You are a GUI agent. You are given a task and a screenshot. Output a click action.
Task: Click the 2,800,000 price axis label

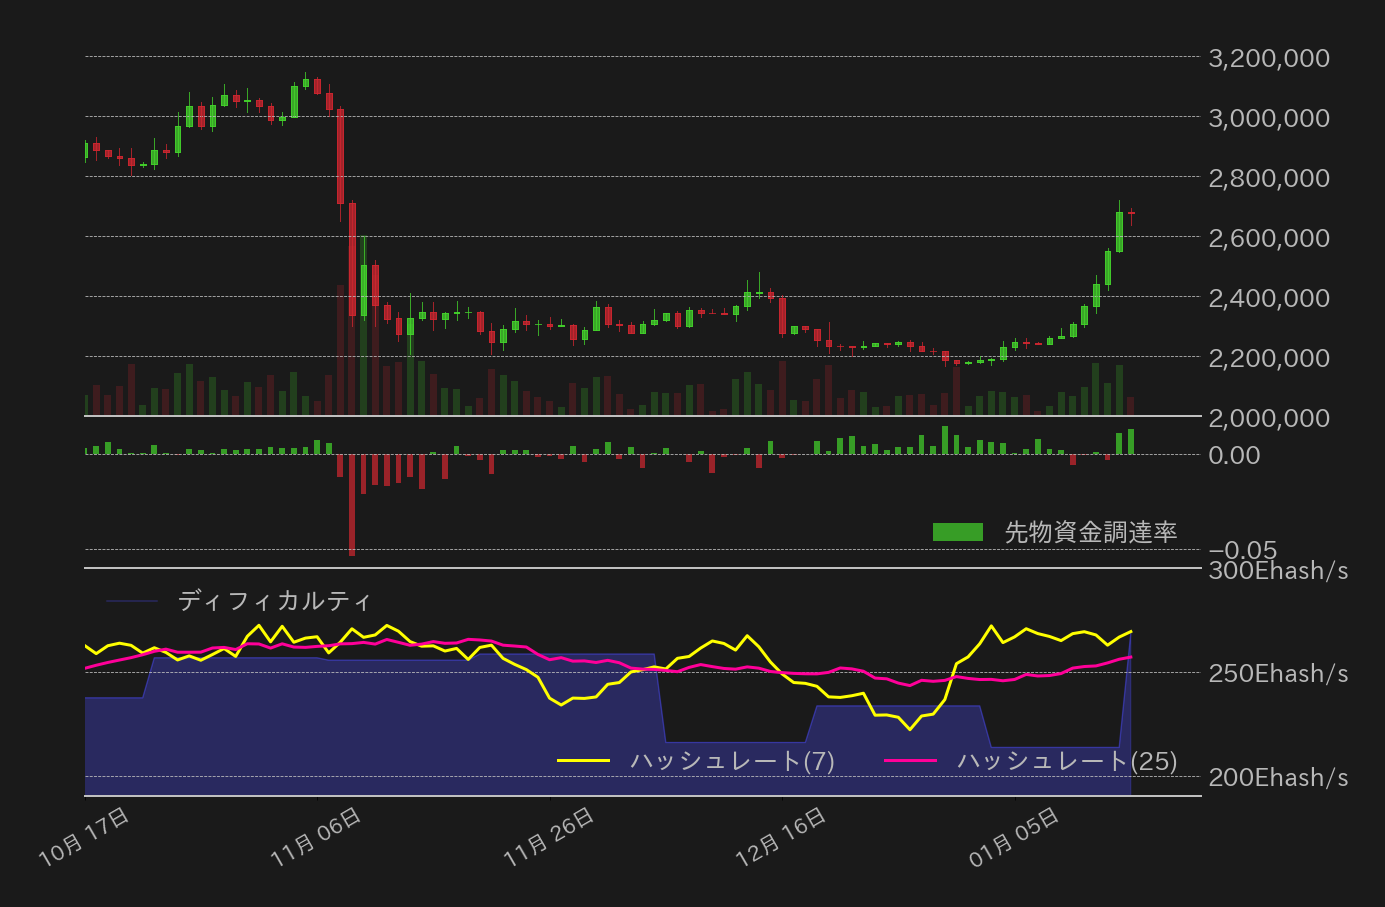1269,178
